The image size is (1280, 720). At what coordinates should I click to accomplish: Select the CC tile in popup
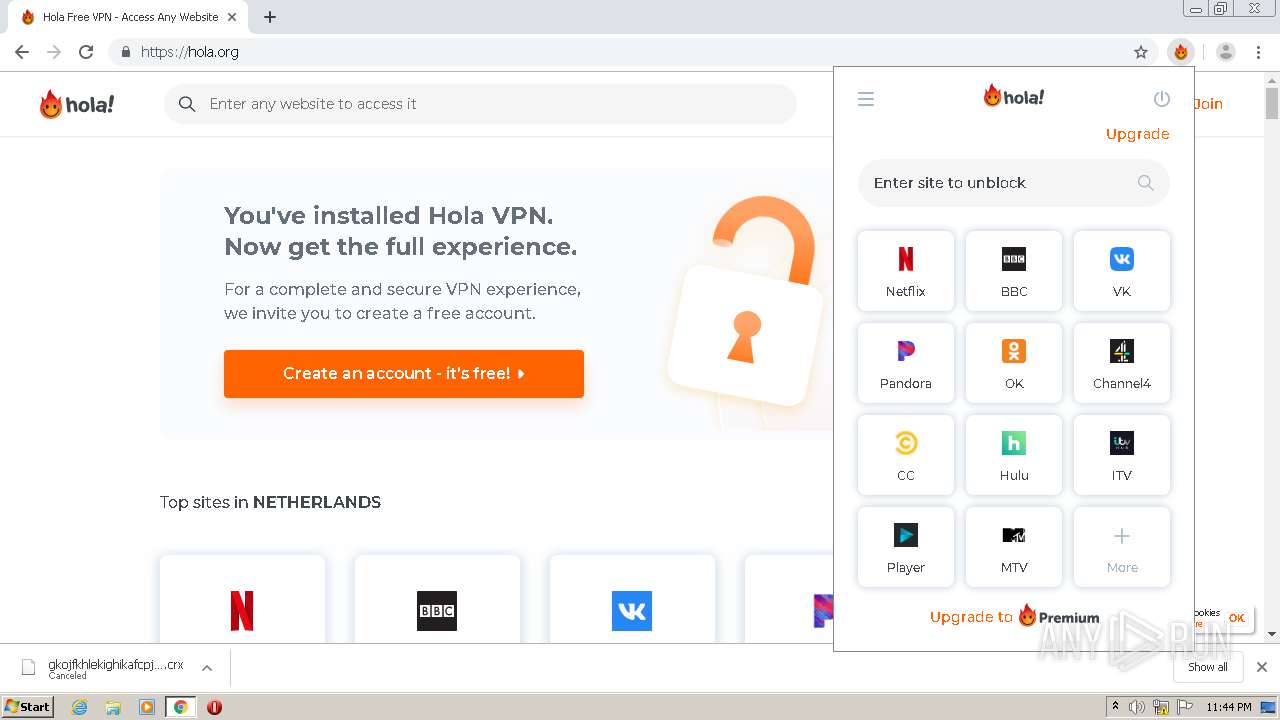(906, 455)
